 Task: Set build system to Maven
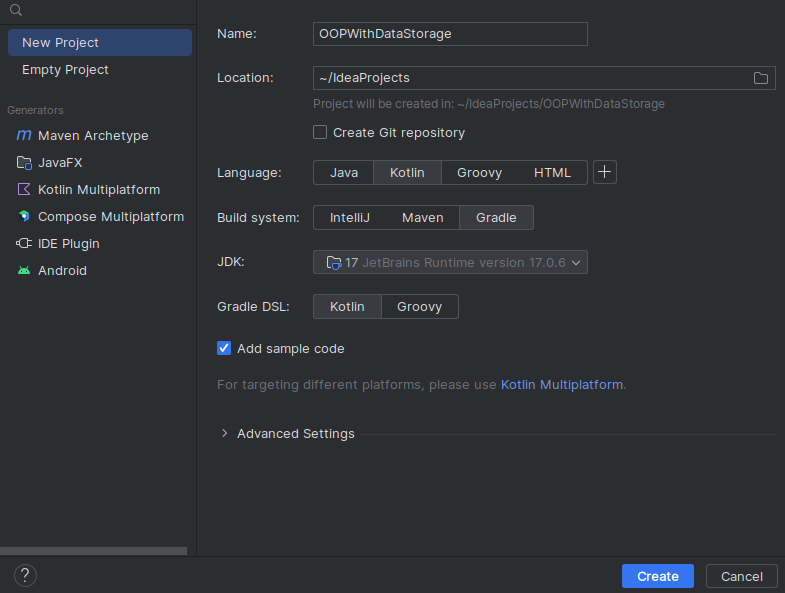423,218
